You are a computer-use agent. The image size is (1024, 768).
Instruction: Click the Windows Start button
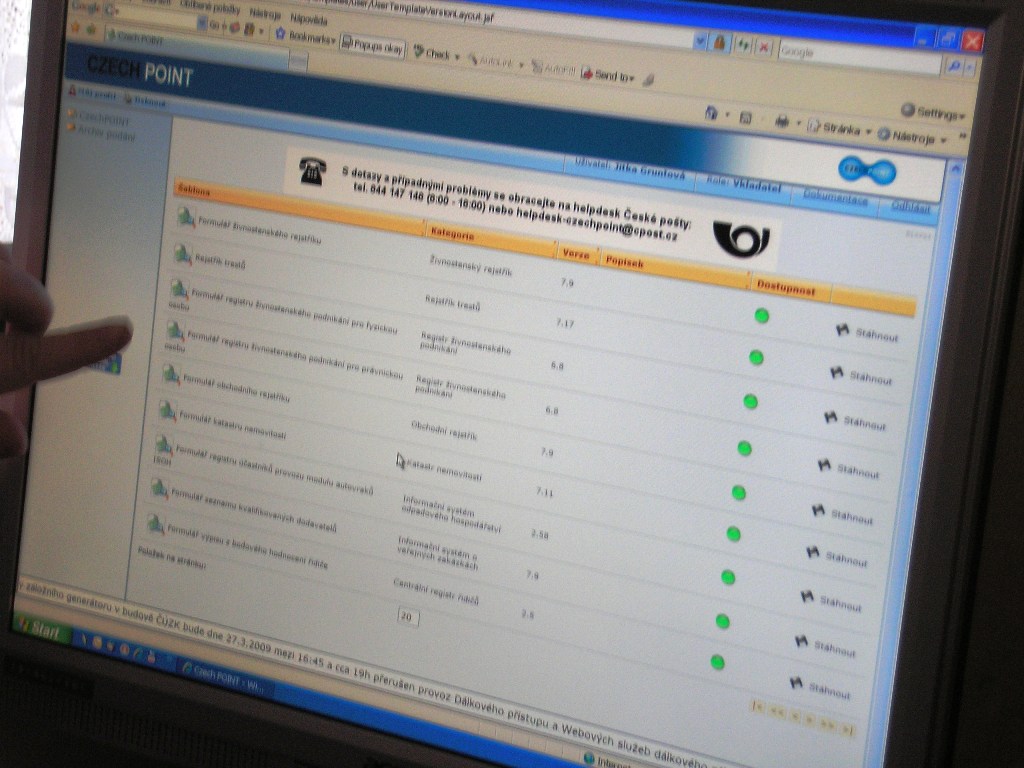(42, 628)
